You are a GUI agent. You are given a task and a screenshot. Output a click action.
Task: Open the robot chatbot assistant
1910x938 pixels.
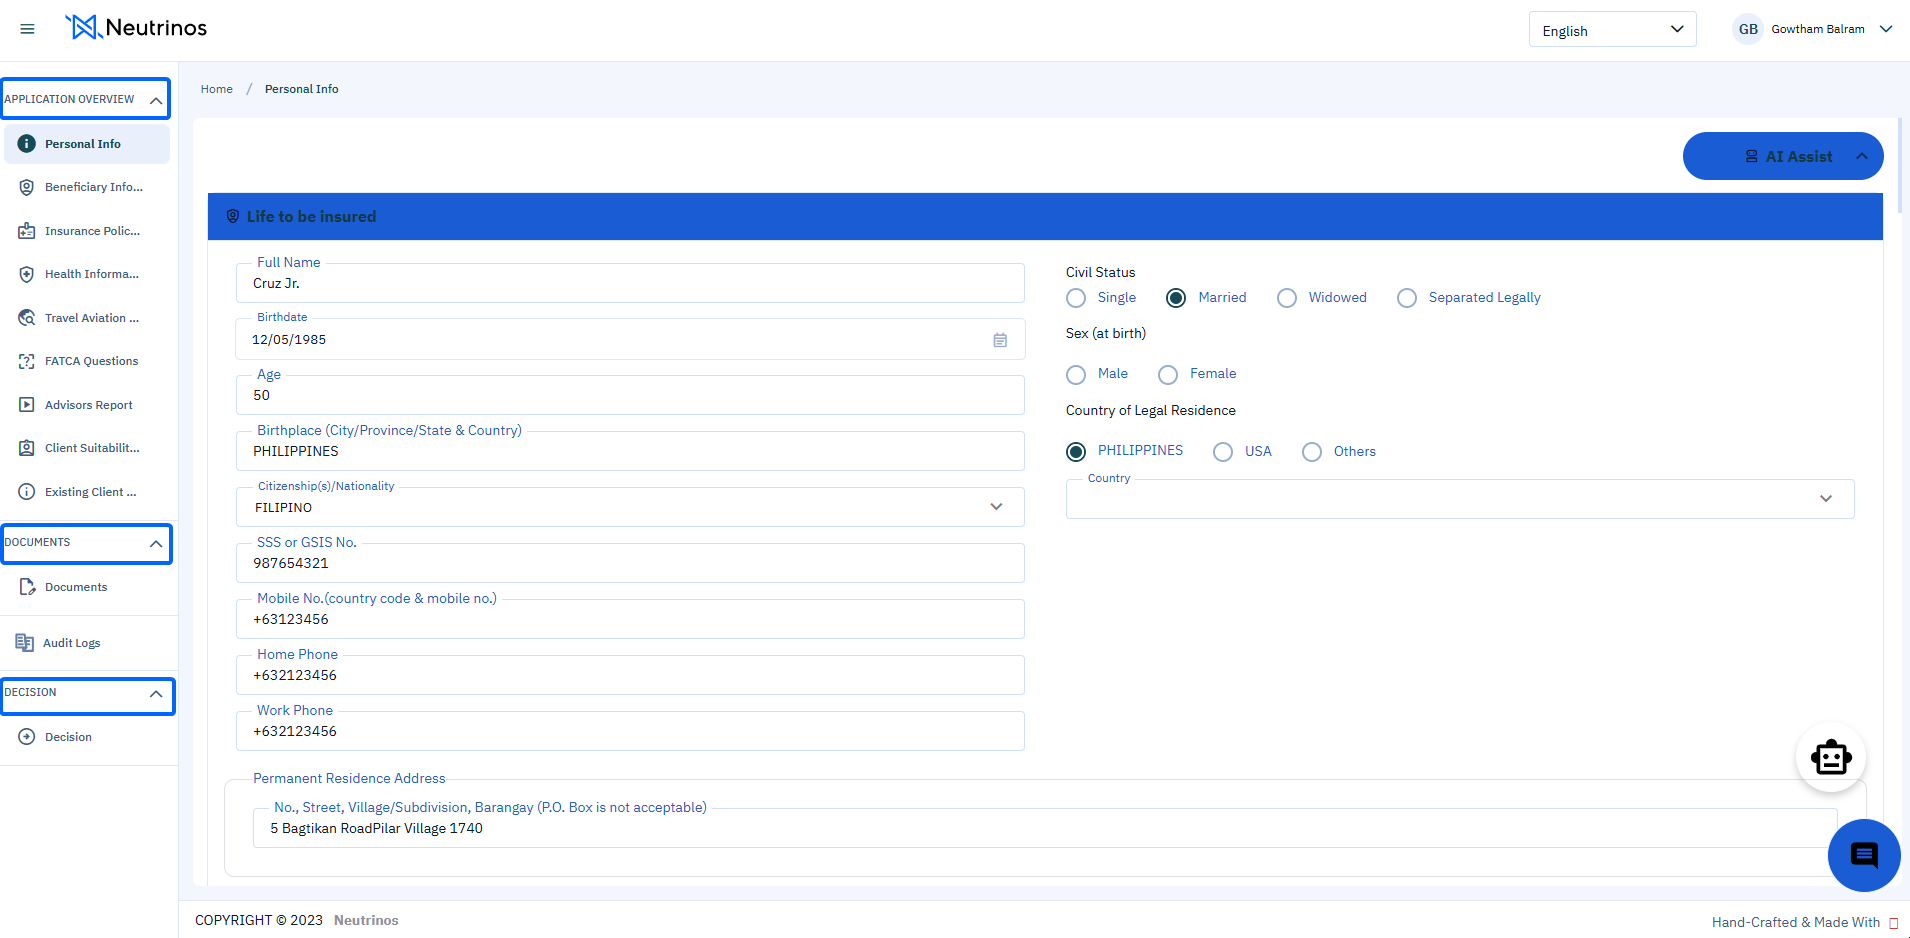1830,758
